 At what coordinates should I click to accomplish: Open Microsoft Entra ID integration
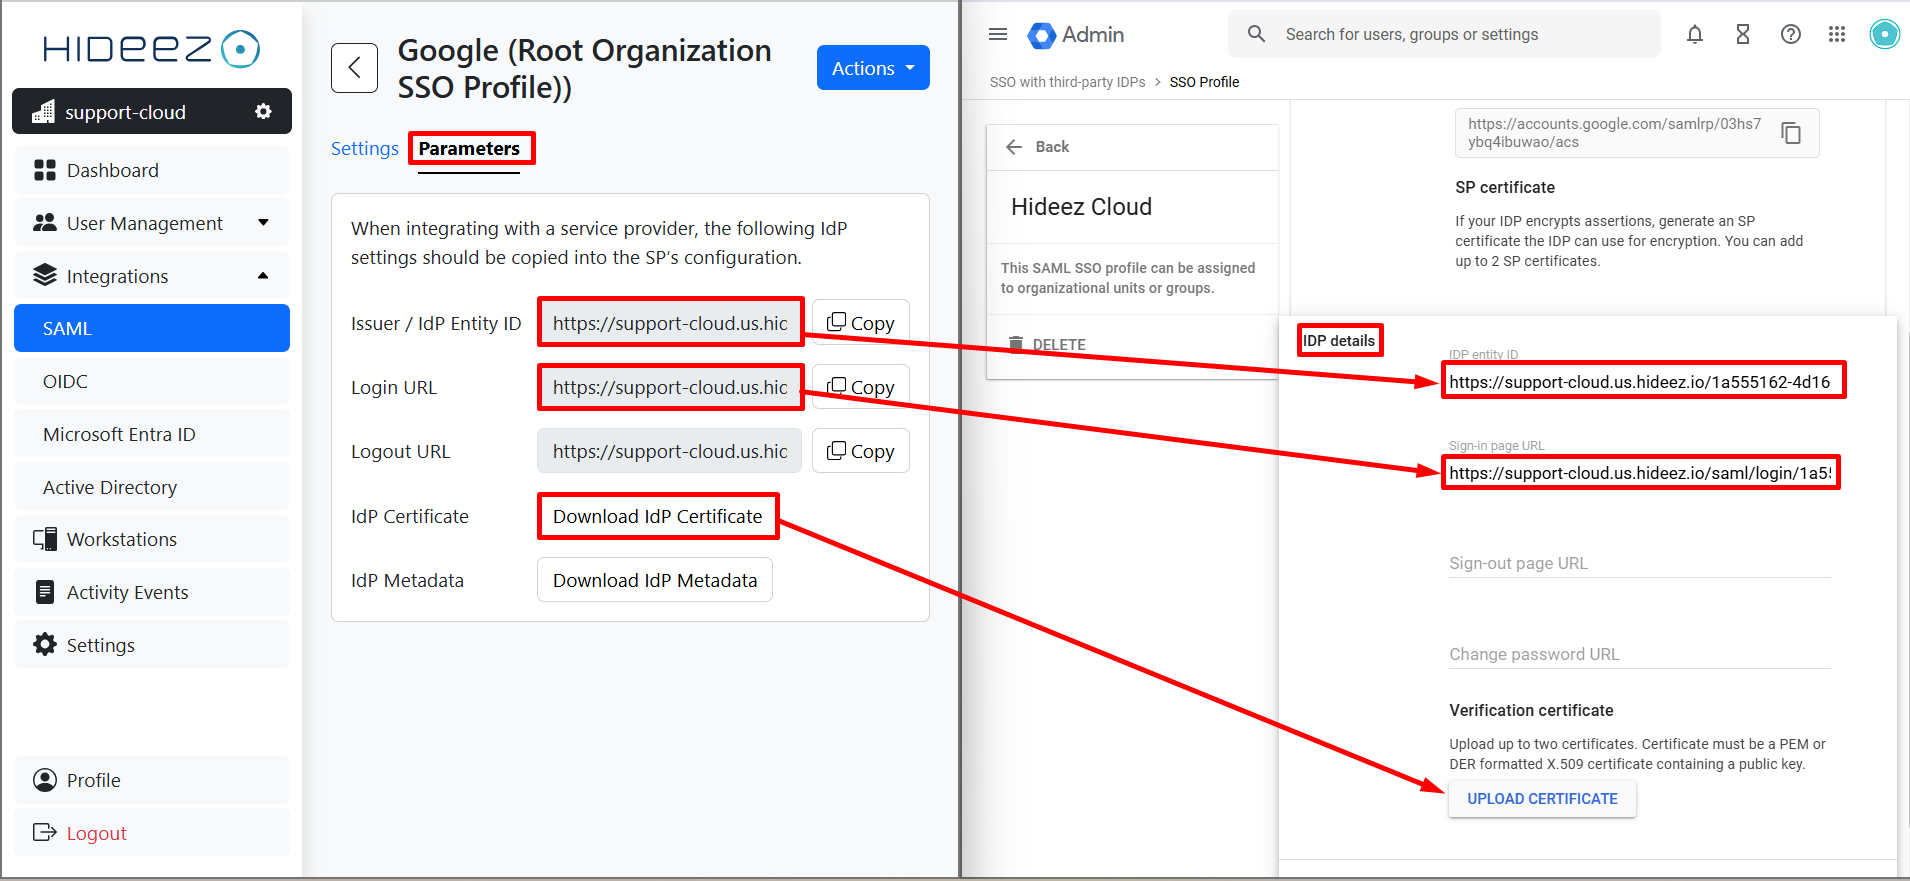(119, 435)
